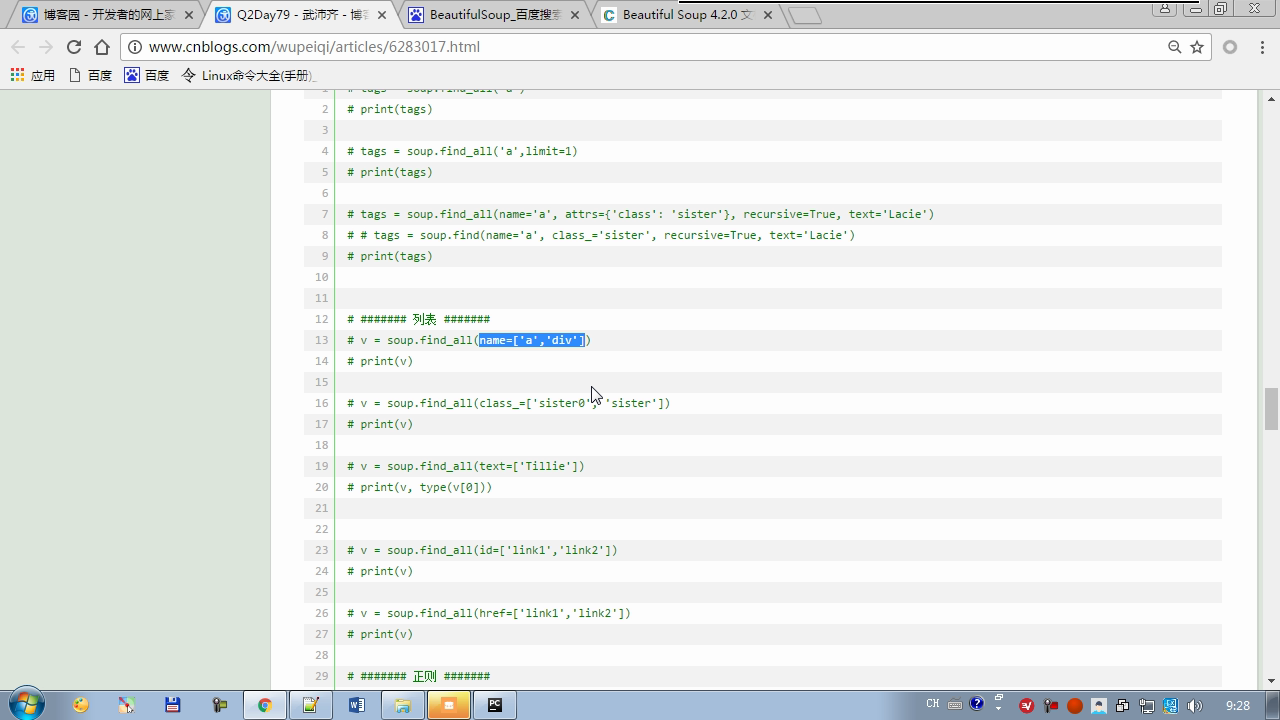Switch to Chrome in the taskbar
Screen dimensions: 1280x720
[x=264, y=705]
